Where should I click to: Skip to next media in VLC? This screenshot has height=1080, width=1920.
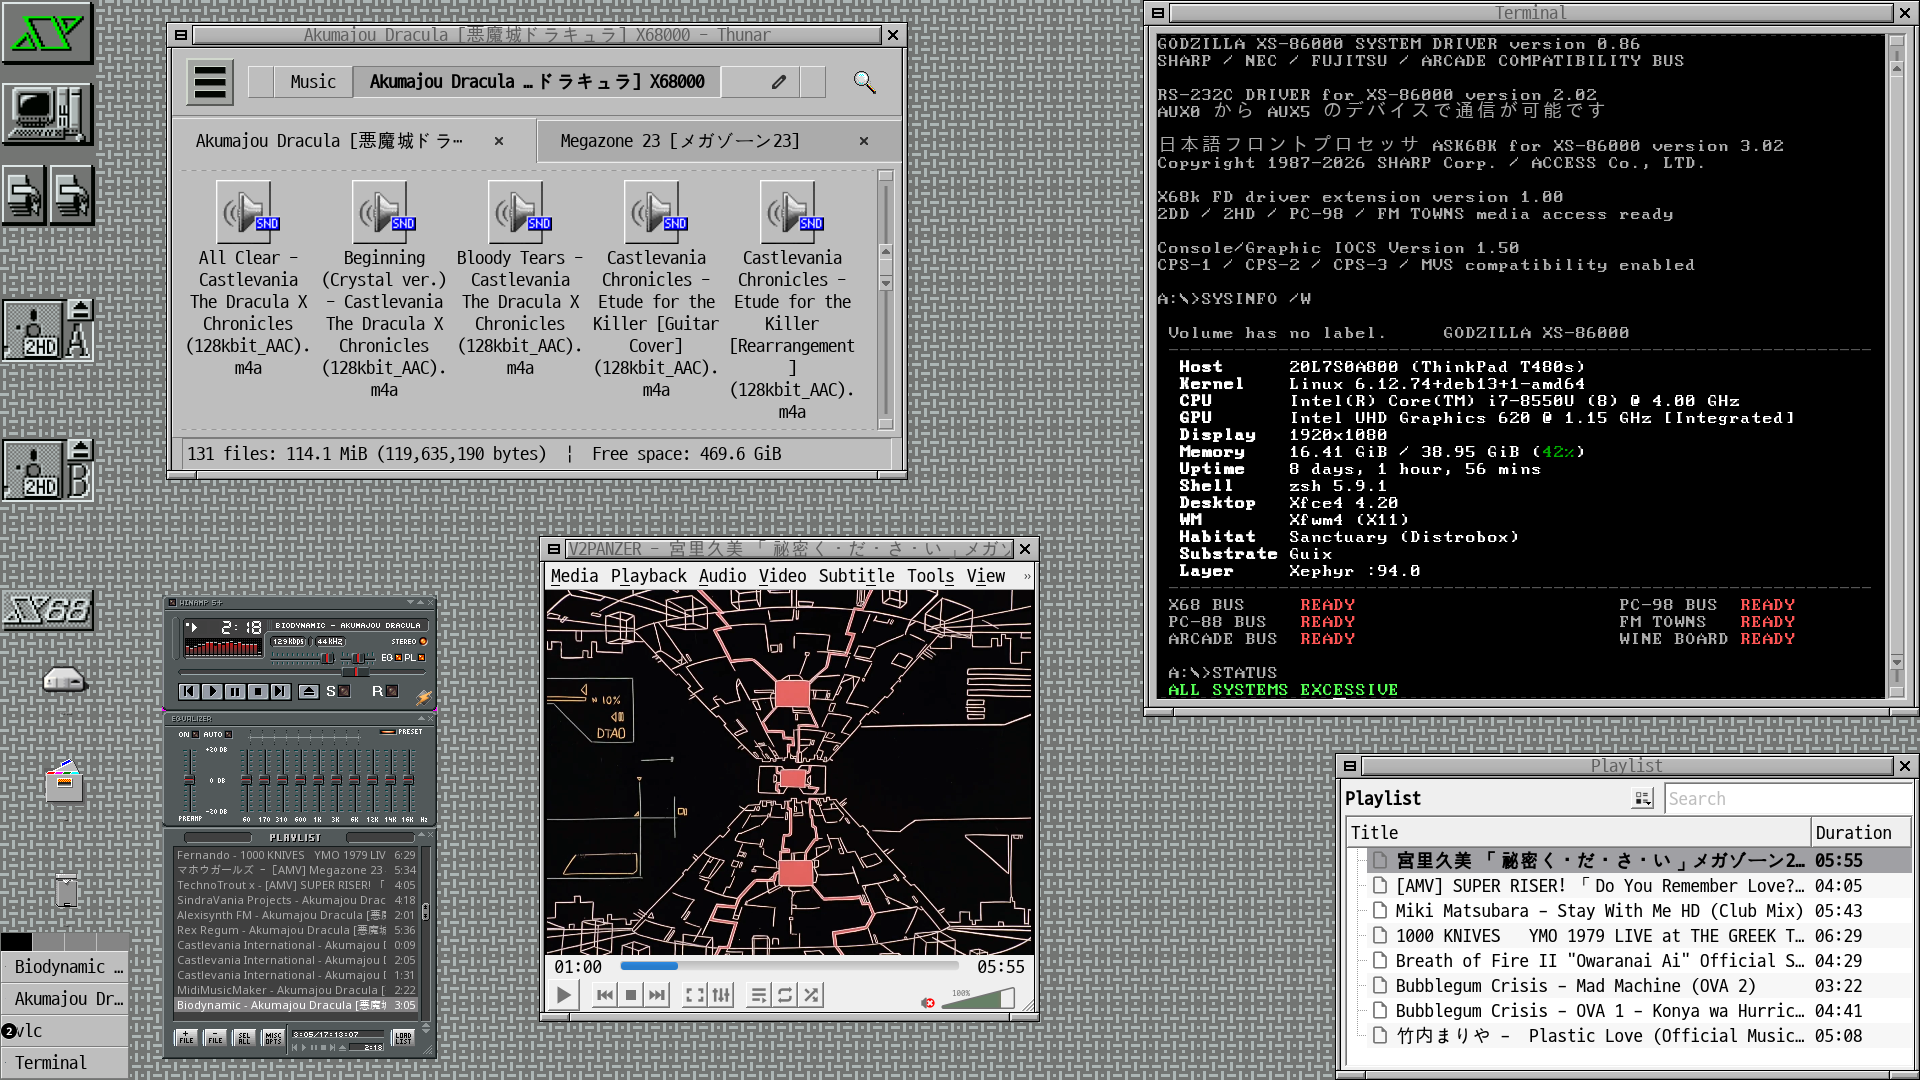tap(657, 995)
